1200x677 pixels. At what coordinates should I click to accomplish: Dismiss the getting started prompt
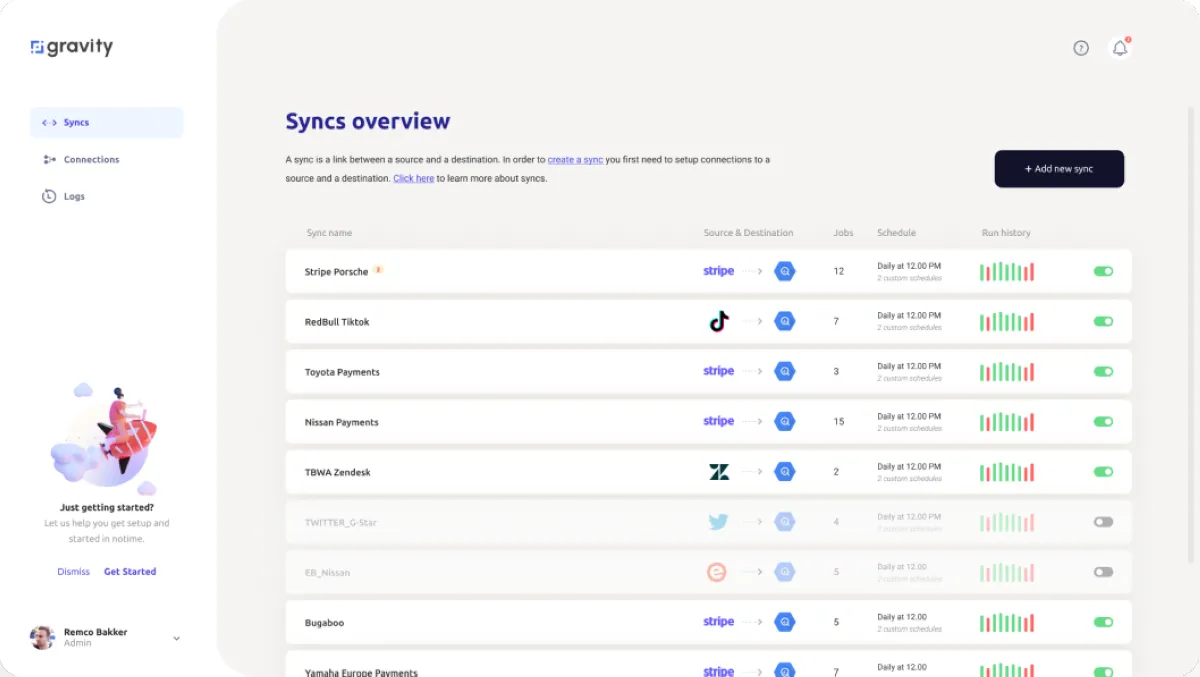[x=73, y=572]
